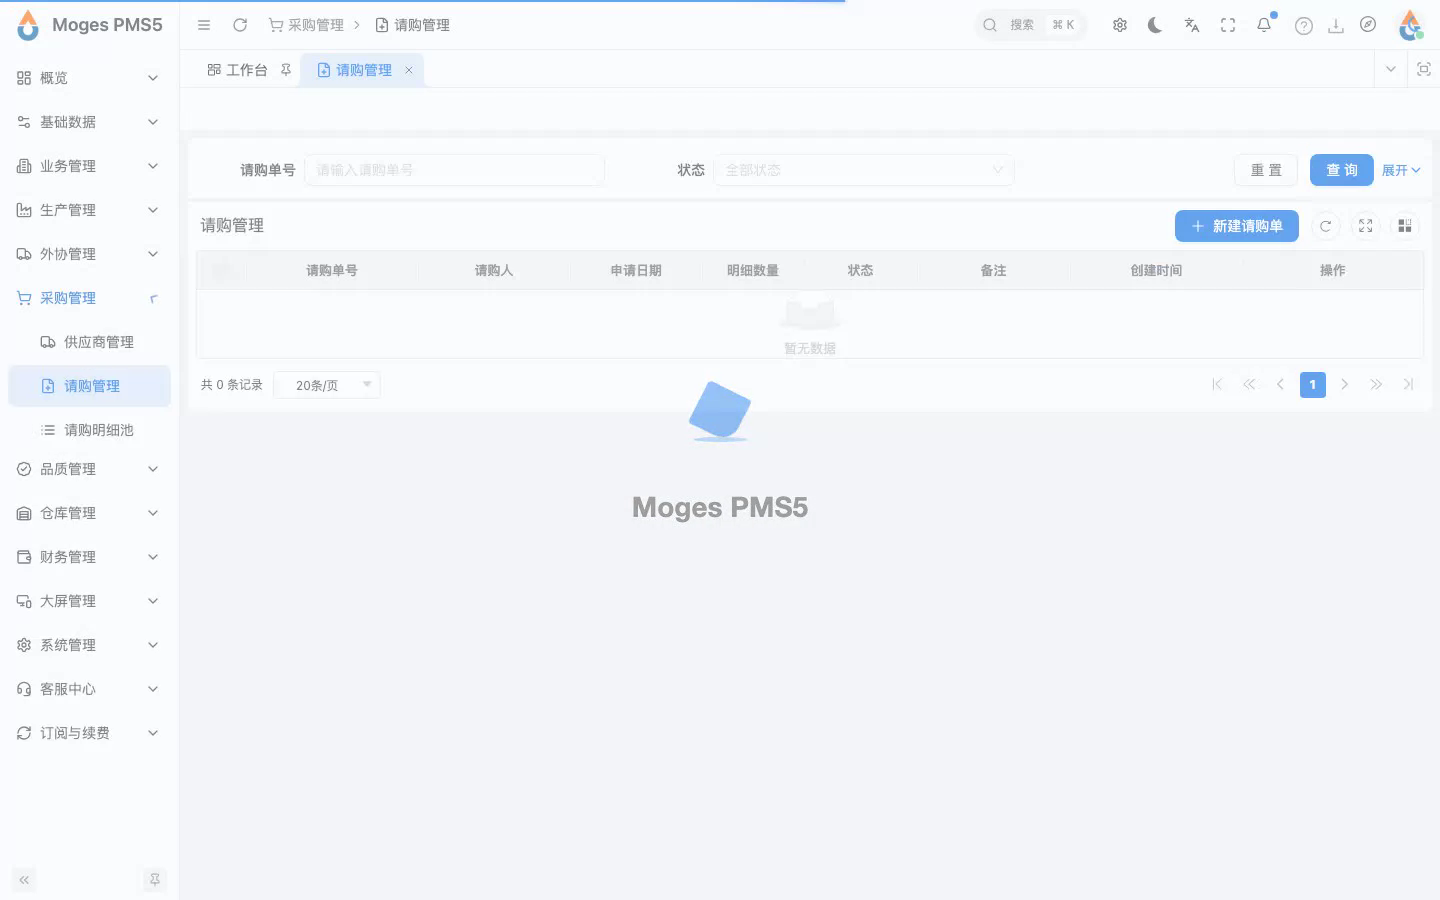The height and width of the screenshot is (900, 1440).
Task: Click 明细数量 column header
Action: (753, 270)
